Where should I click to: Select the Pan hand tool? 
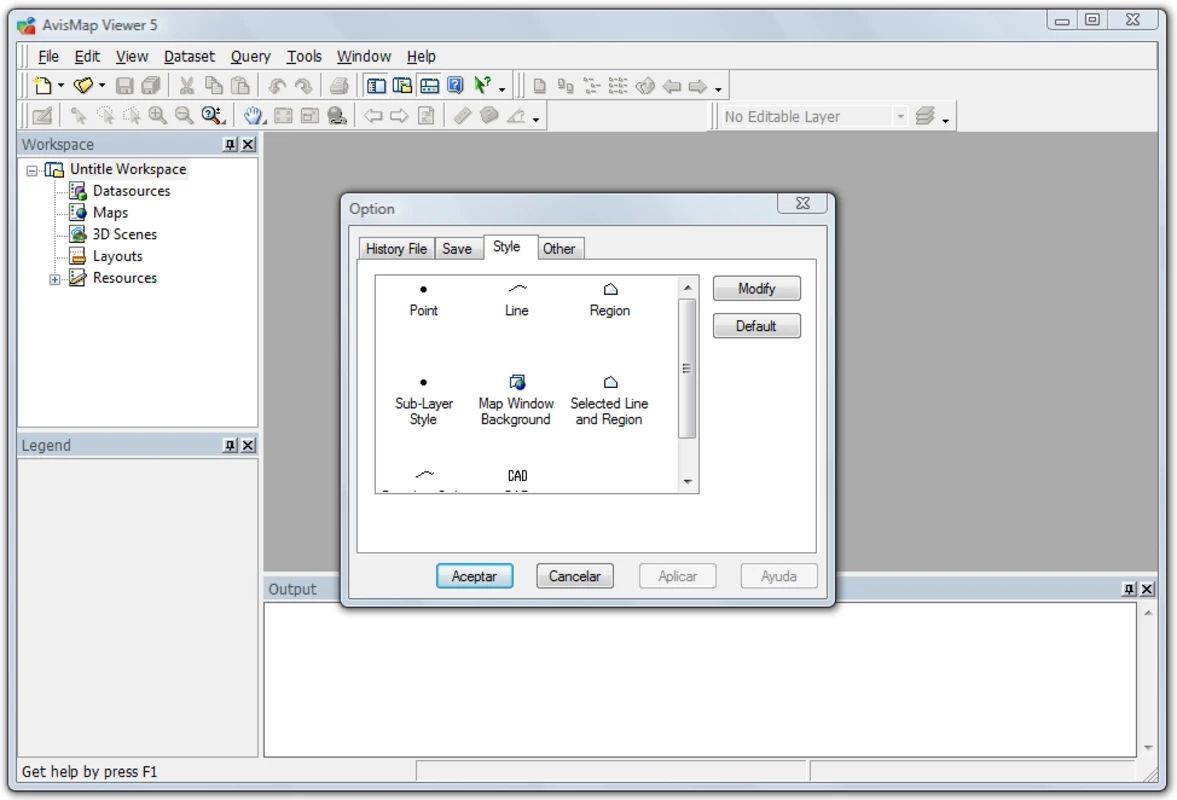[254, 116]
